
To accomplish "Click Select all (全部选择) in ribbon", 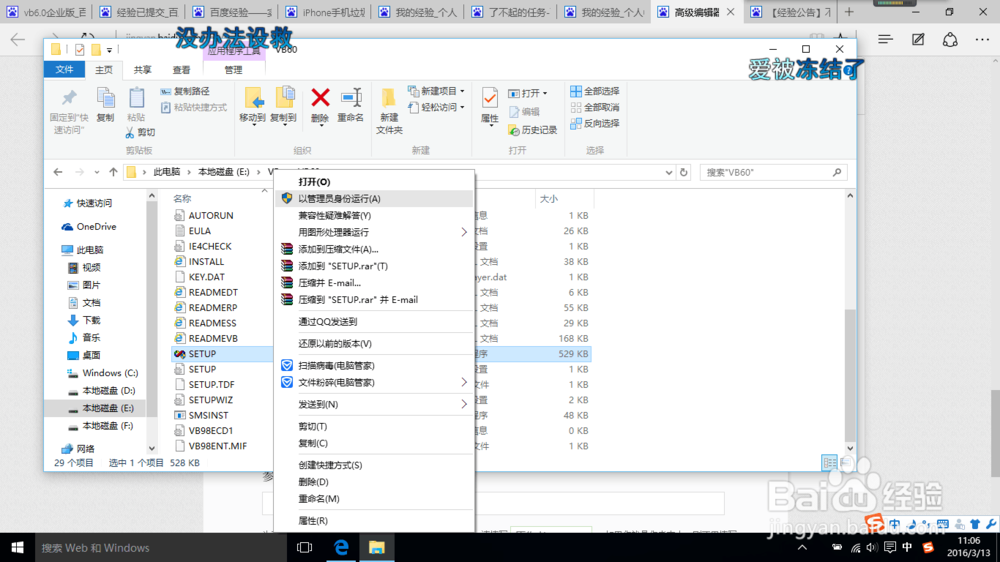I will (594, 91).
